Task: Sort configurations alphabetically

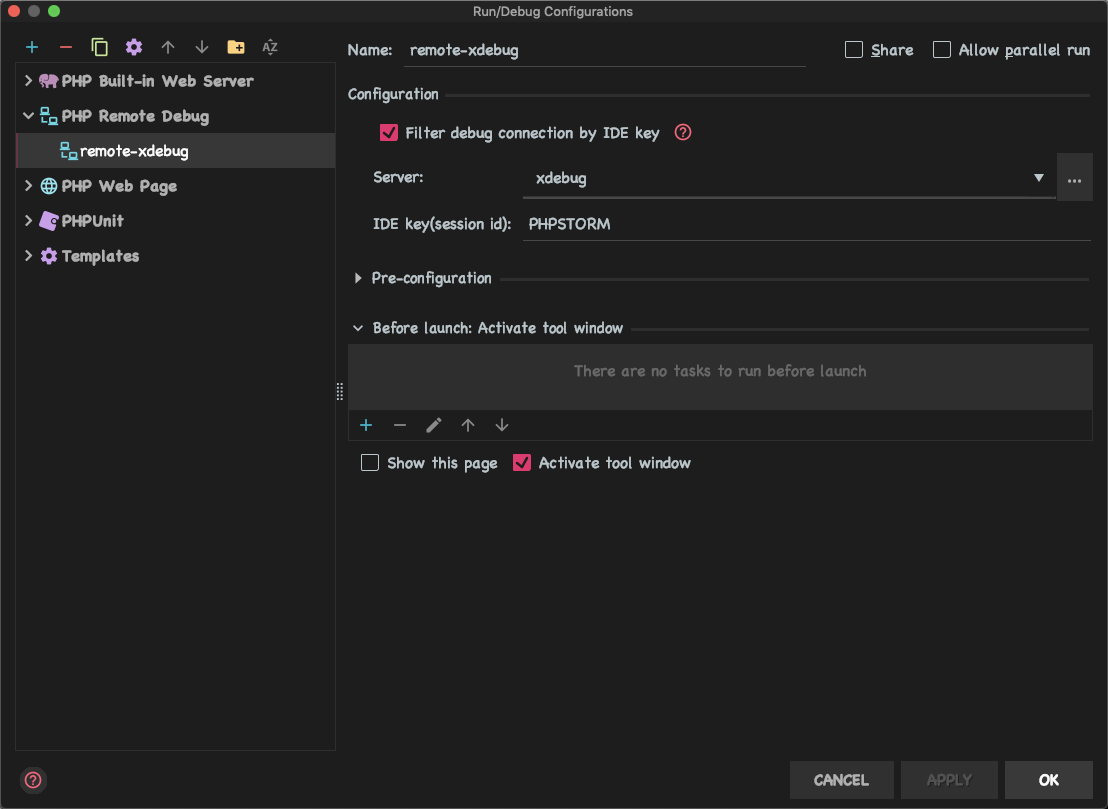Action: pos(270,47)
